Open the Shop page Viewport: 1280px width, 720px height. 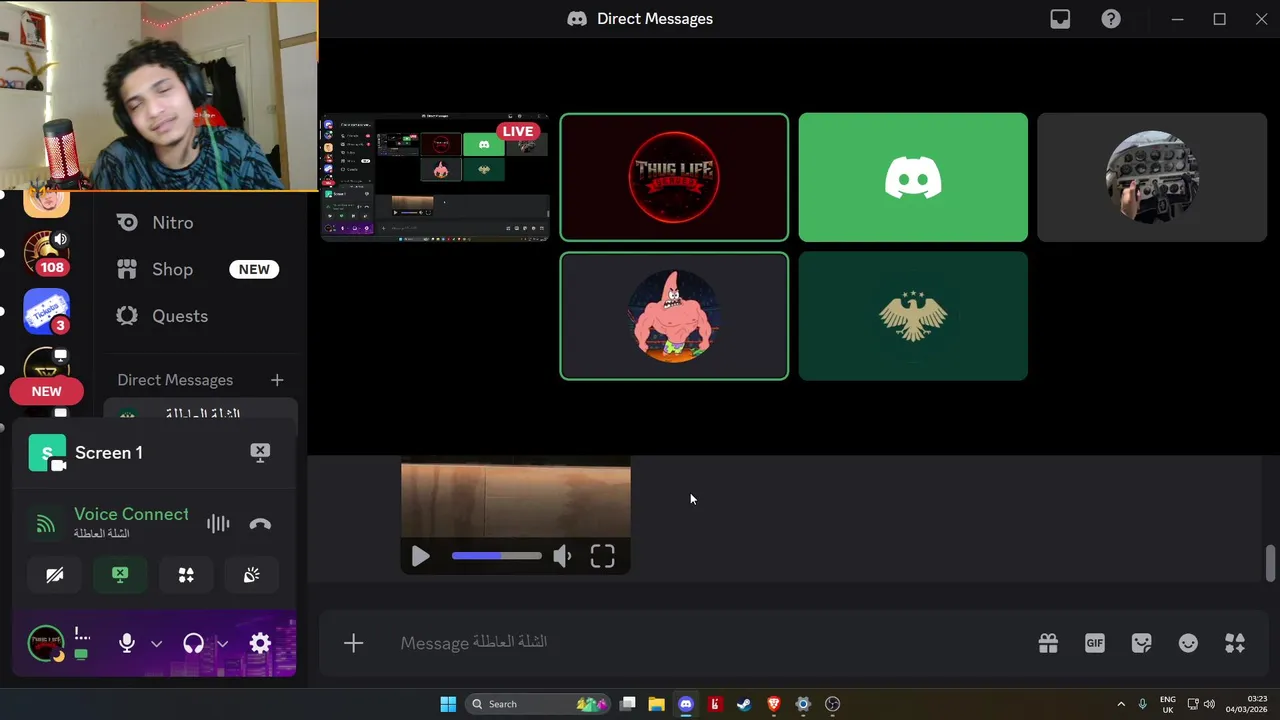[x=200, y=269]
